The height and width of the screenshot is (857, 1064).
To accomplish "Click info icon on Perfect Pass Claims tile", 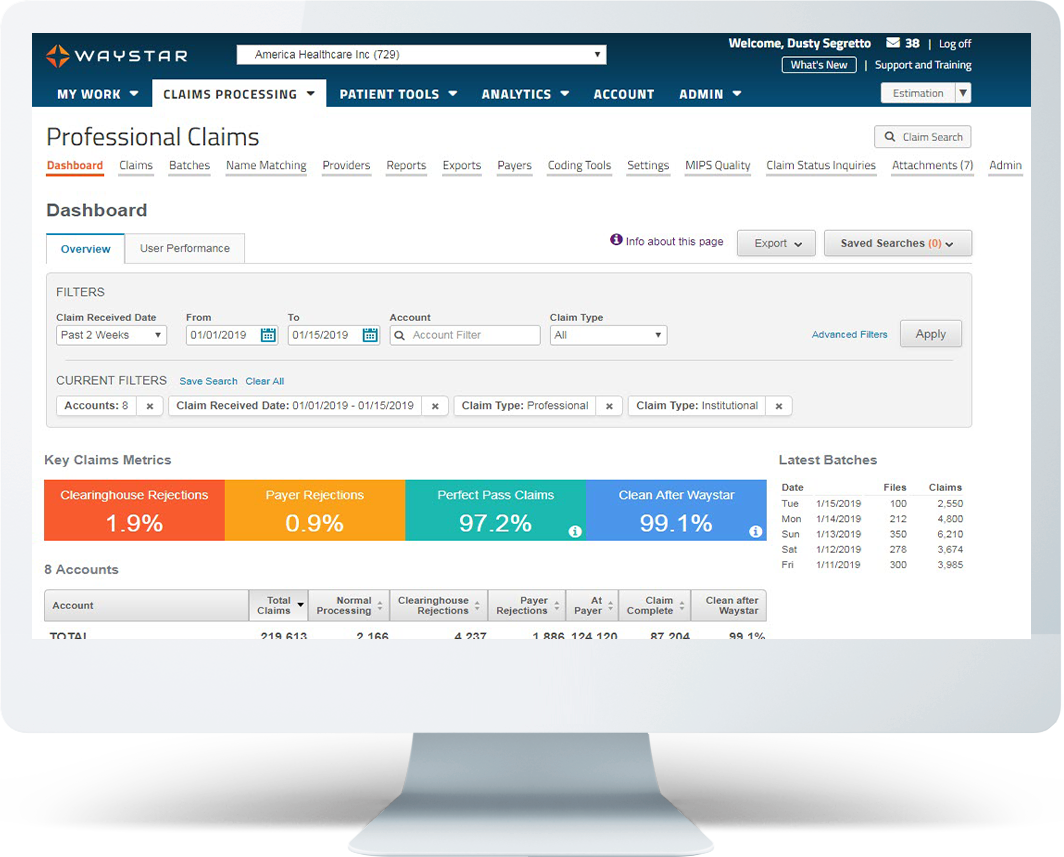I will [575, 531].
